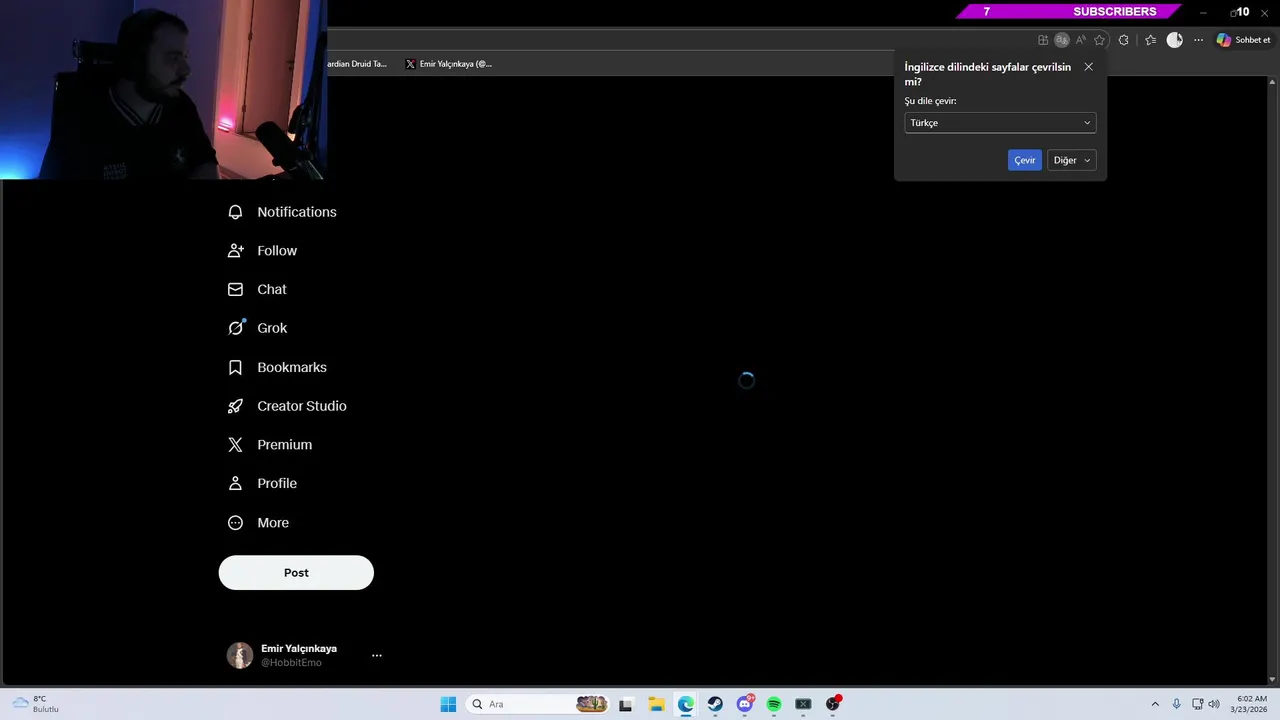Open Chat via the envelope icon
Image resolution: width=1280 pixels, height=720 pixels.
click(258, 289)
